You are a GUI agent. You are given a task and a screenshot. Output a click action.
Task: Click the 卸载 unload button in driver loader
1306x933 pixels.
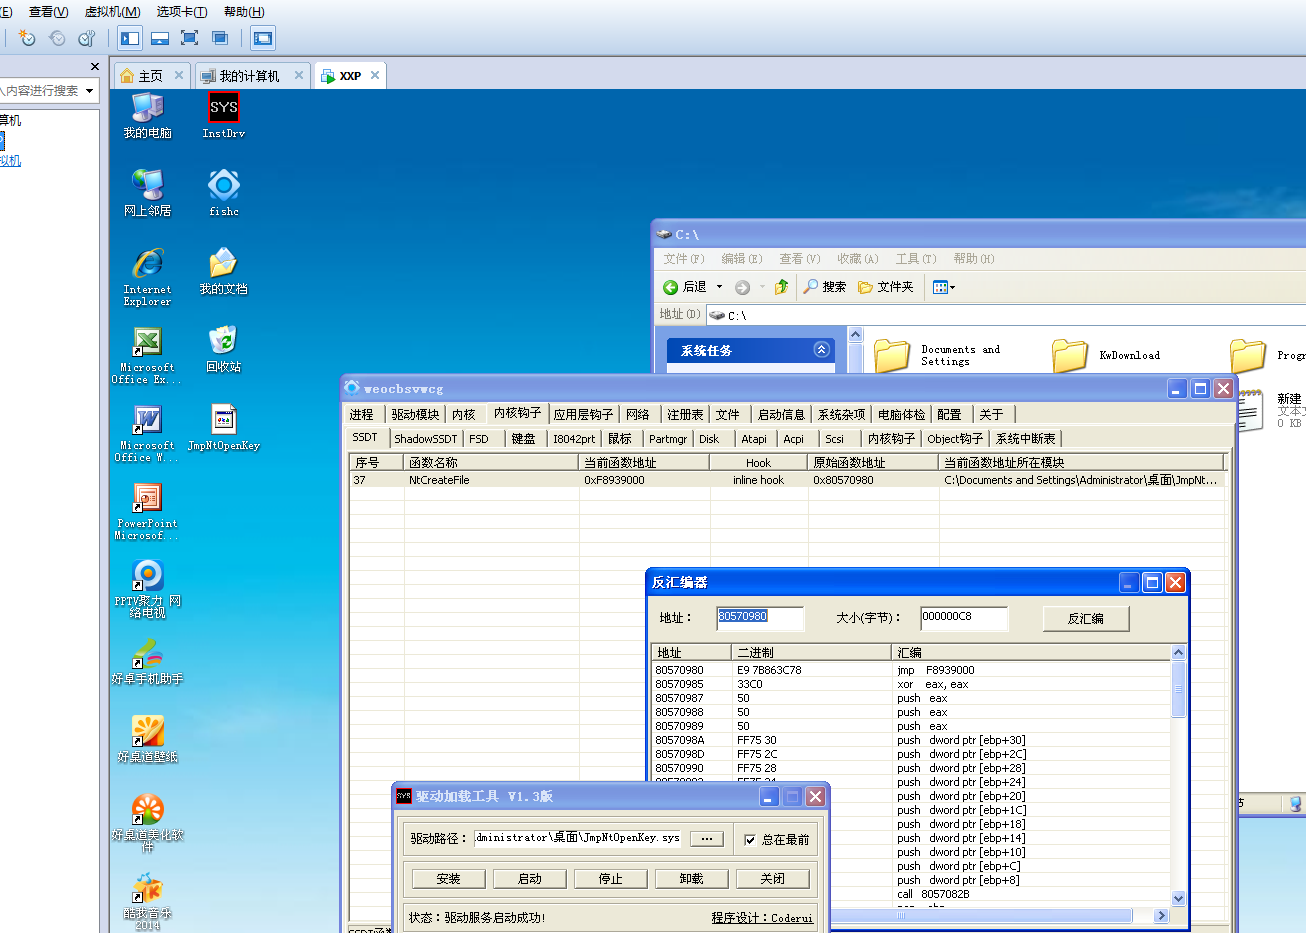click(x=691, y=879)
